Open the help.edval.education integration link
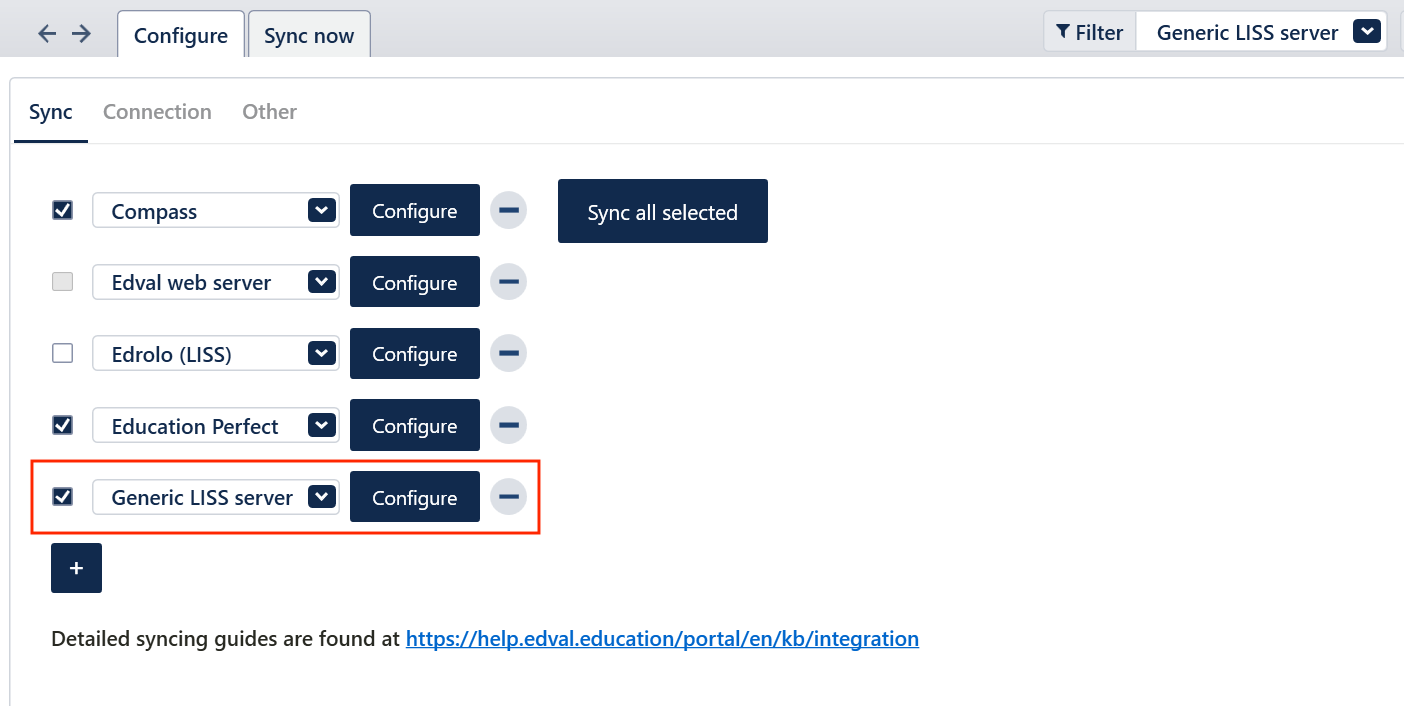Image resolution: width=1404 pixels, height=706 pixels. 662,638
